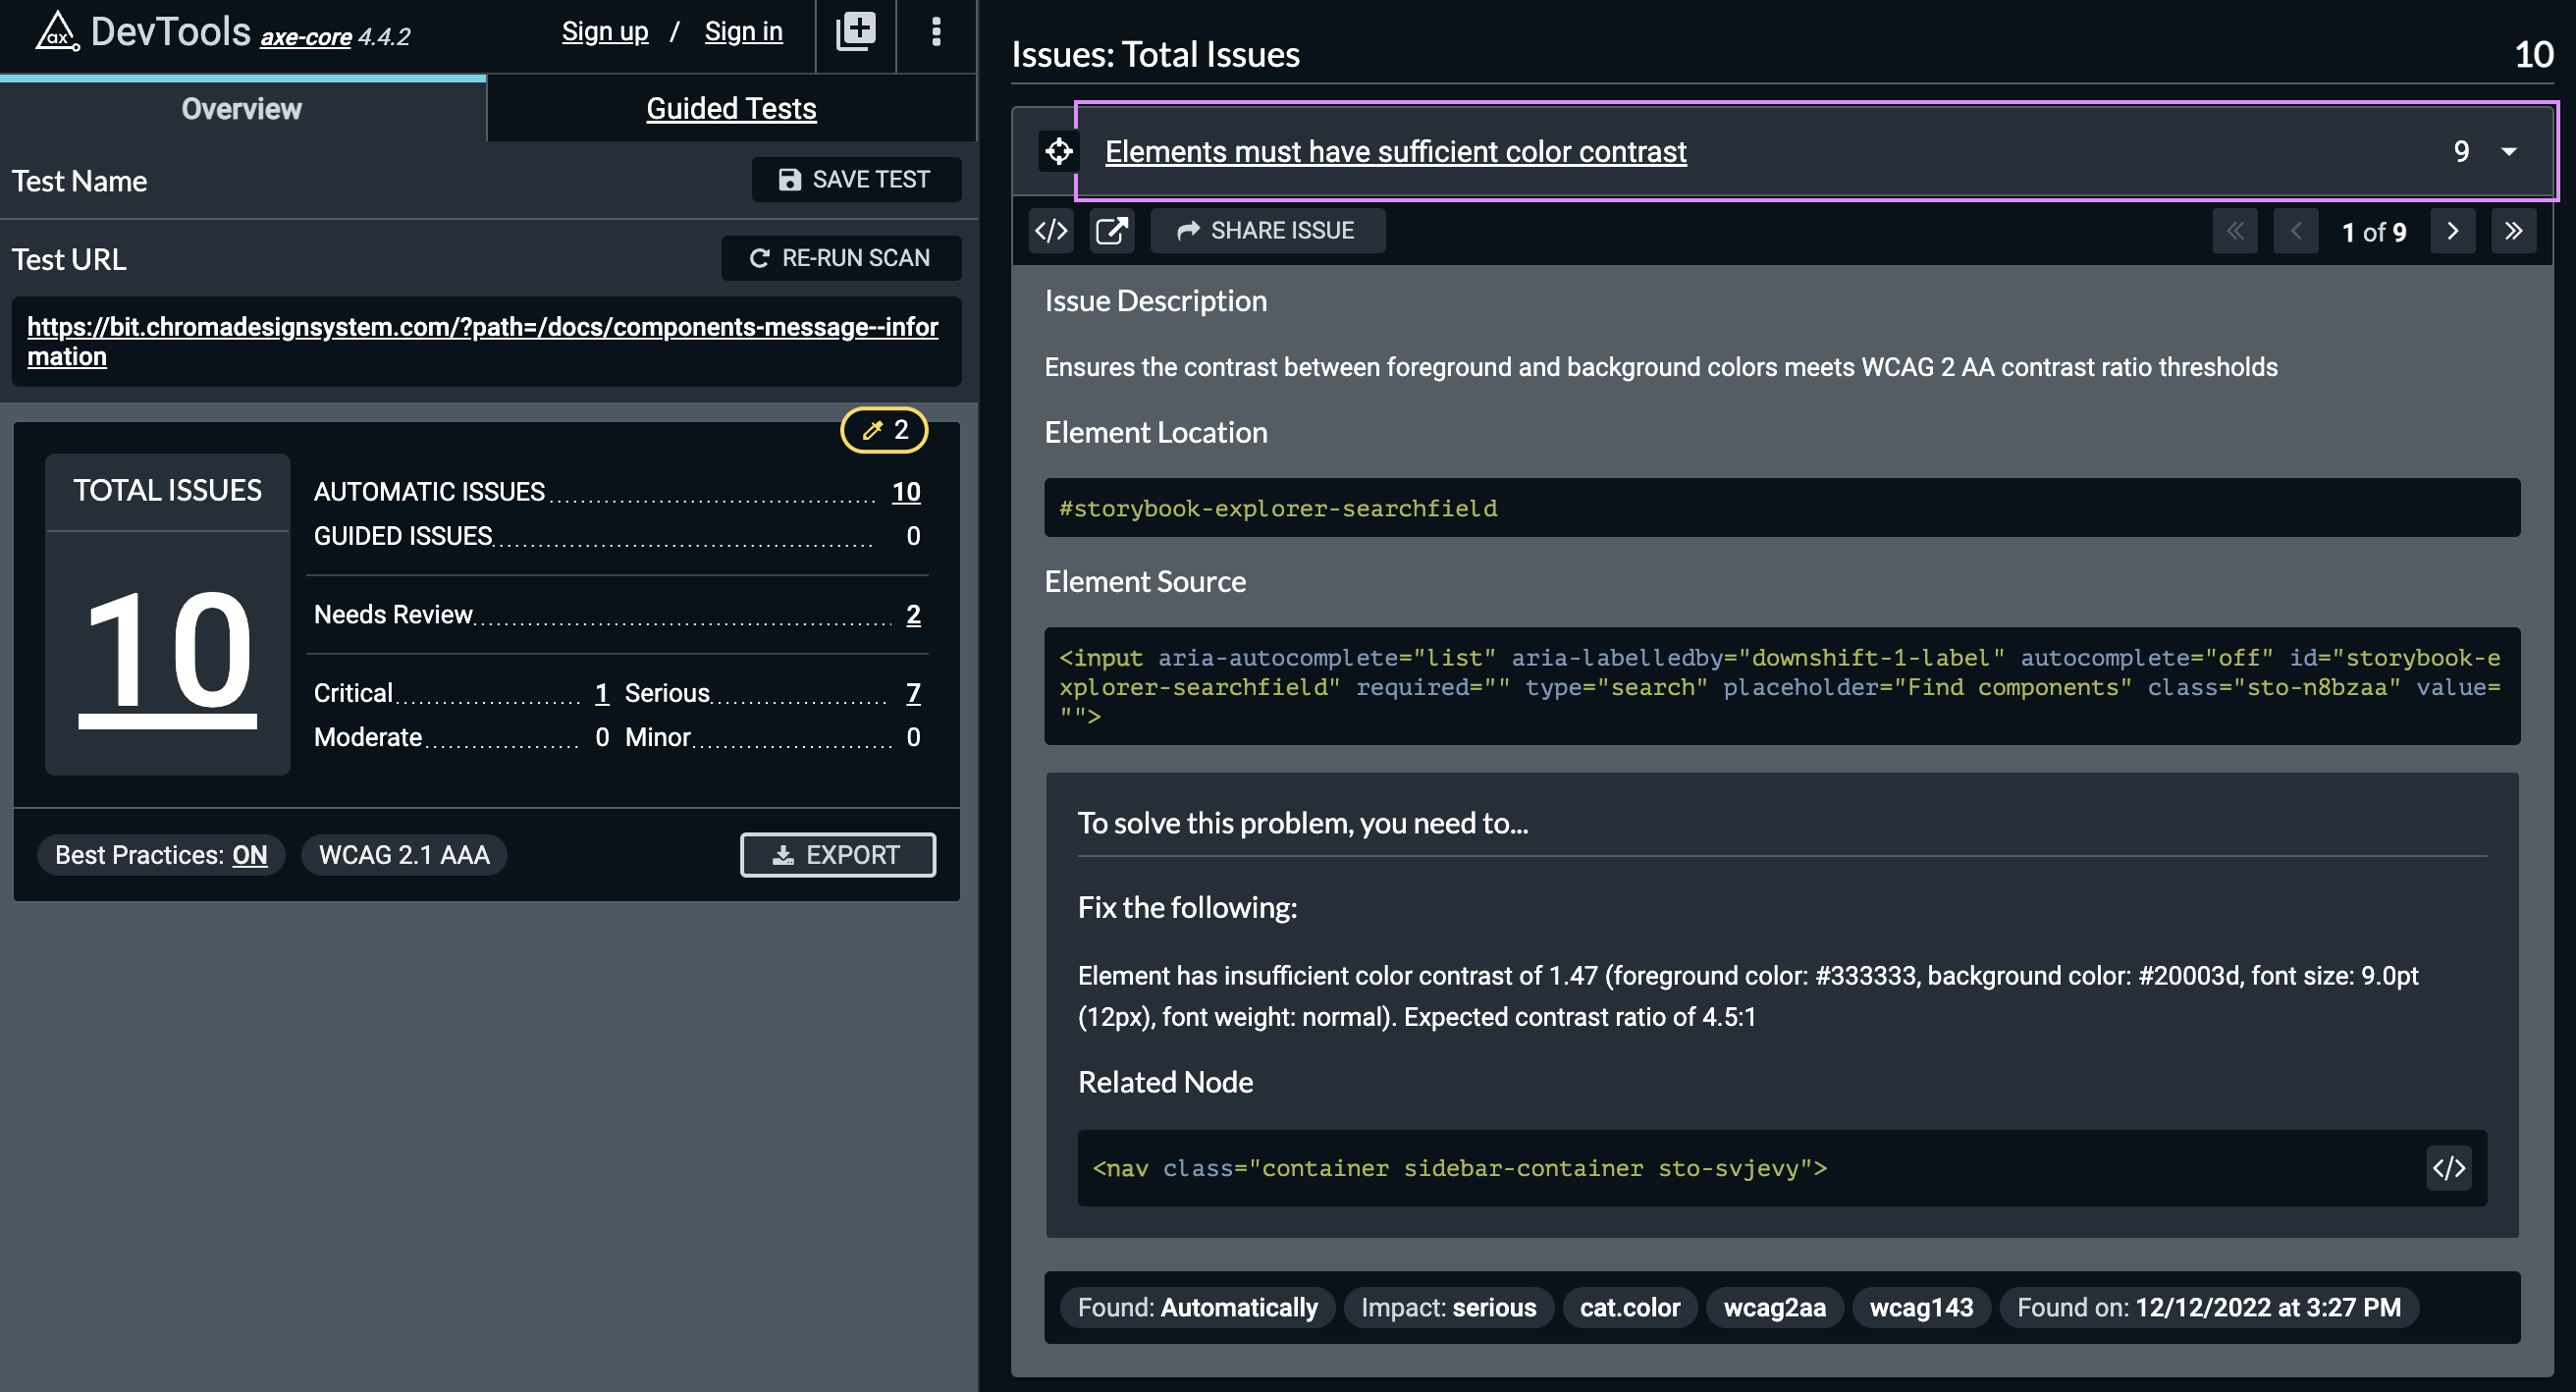Screen dimensions: 2576x1392
Task: Click the SHARE ISSUE button
Action: point(1268,230)
